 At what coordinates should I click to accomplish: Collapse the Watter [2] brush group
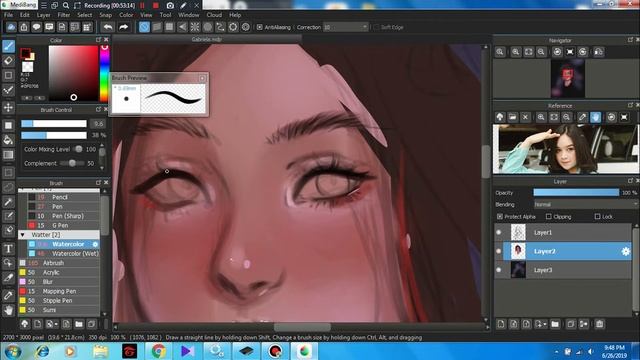22,235
